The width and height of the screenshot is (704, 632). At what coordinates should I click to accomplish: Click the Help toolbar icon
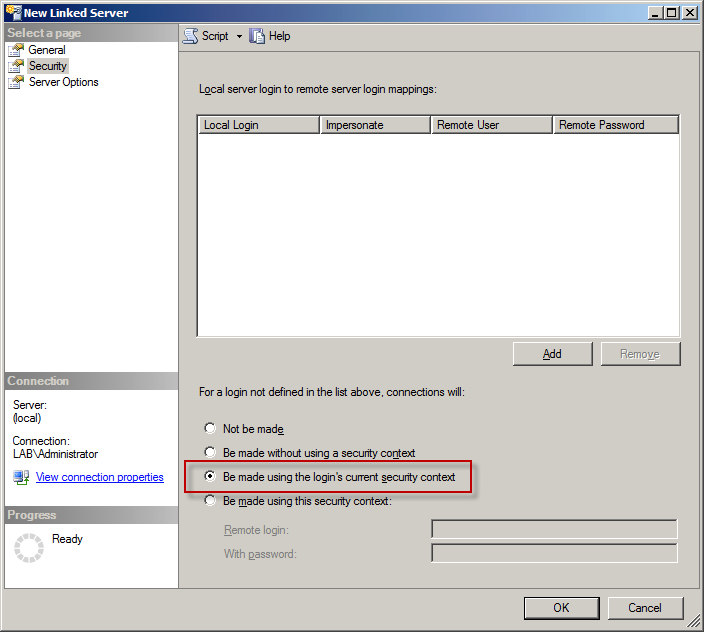pyautogui.click(x=257, y=36)
